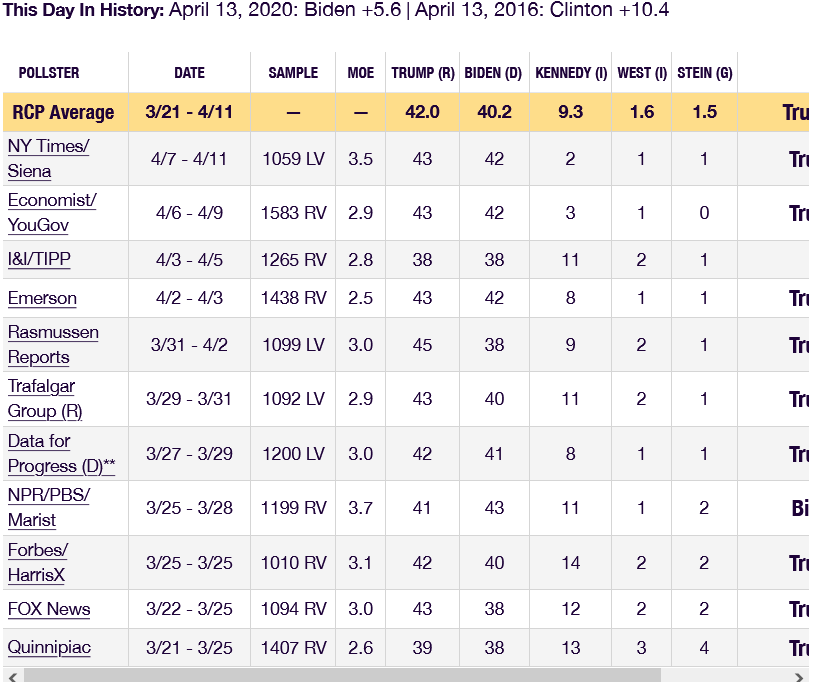This screenshot has height=682, width=833.
Task: Click Trafalgar date 3/29 - 3/31
Action: [x=189, y=399]
